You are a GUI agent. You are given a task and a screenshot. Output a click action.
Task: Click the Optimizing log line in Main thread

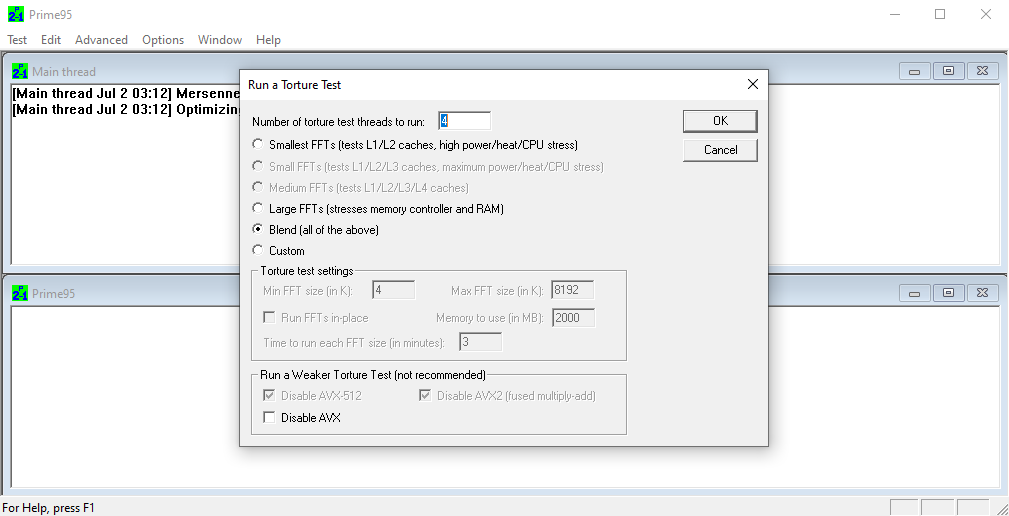tap(126, 109)
